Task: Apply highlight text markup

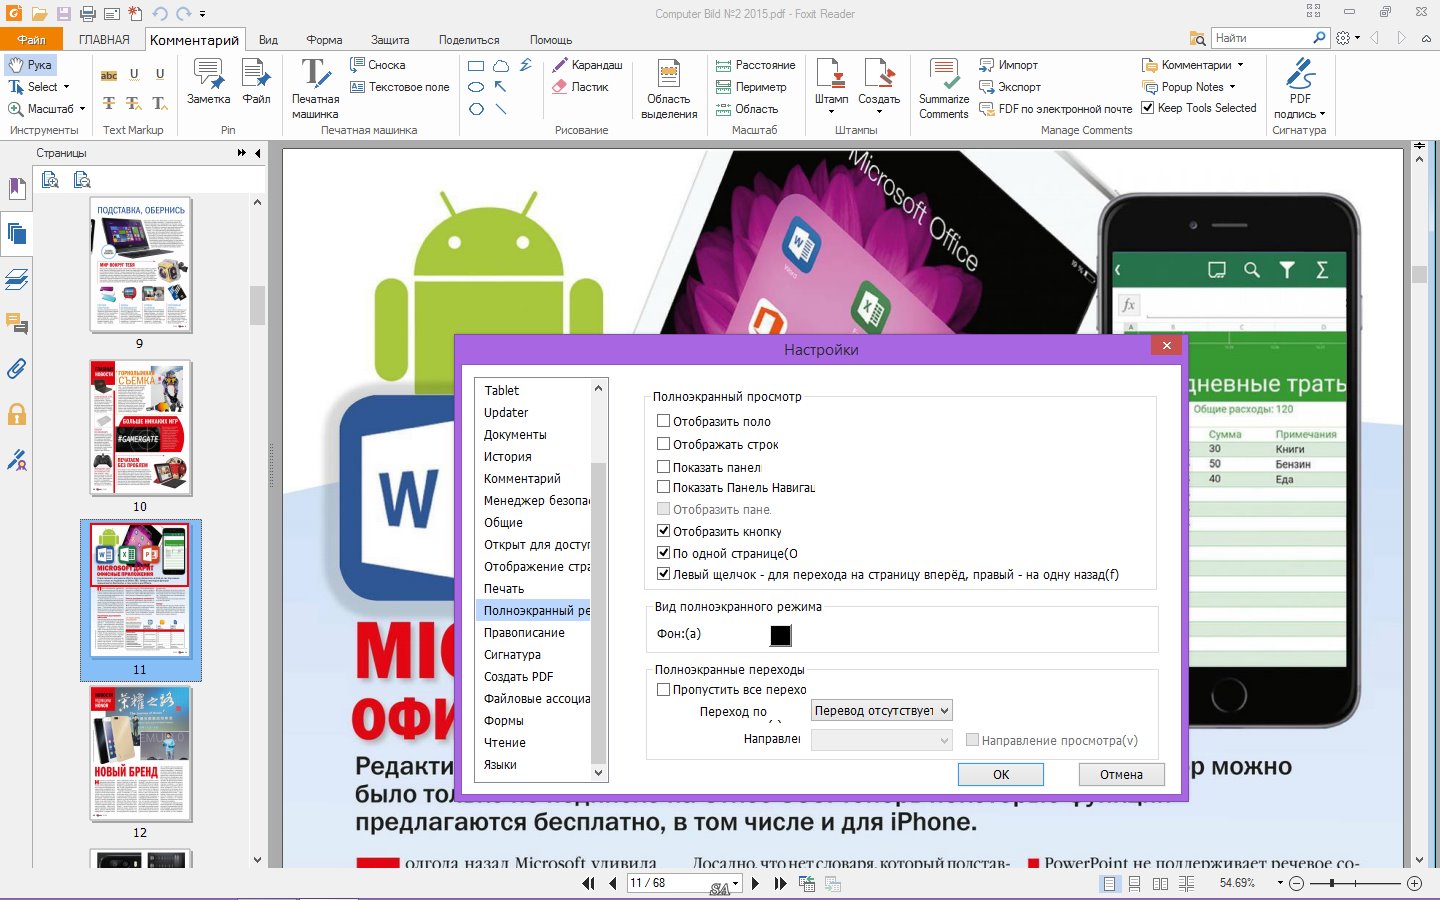Action: tap(109, 75)
